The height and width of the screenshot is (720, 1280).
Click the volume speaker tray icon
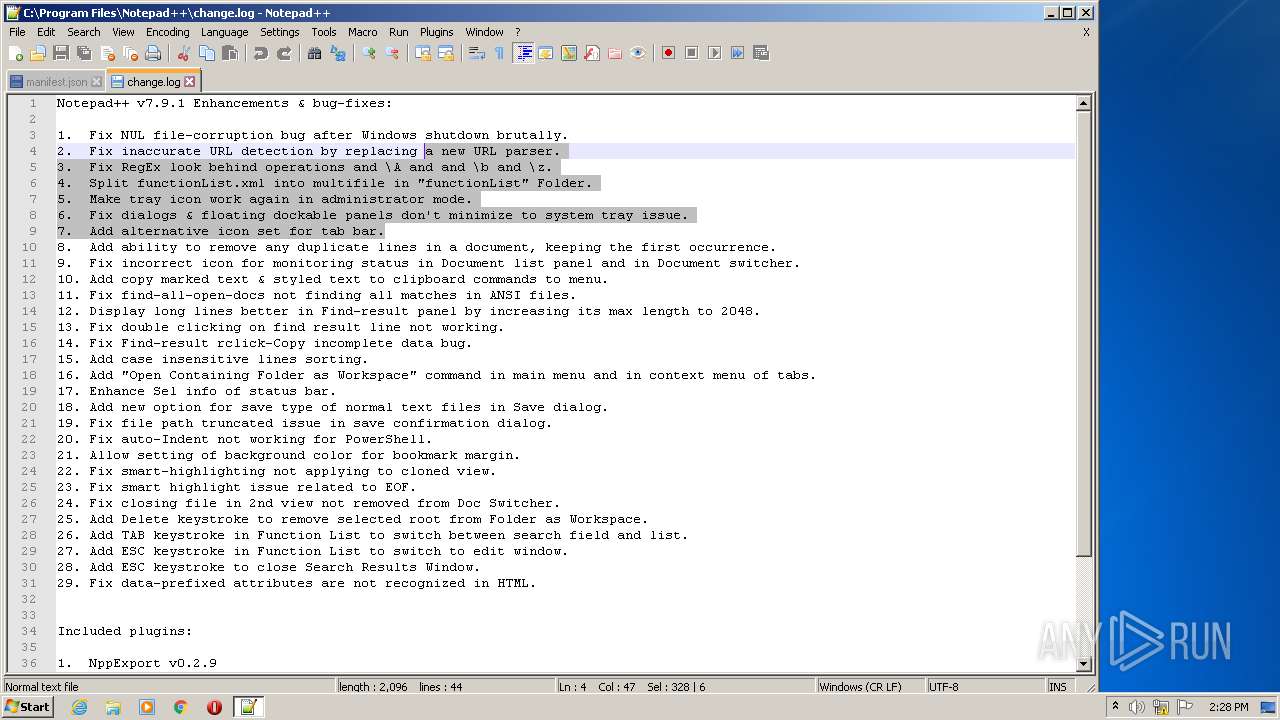pyautogui.click(x=1137, y=707)
